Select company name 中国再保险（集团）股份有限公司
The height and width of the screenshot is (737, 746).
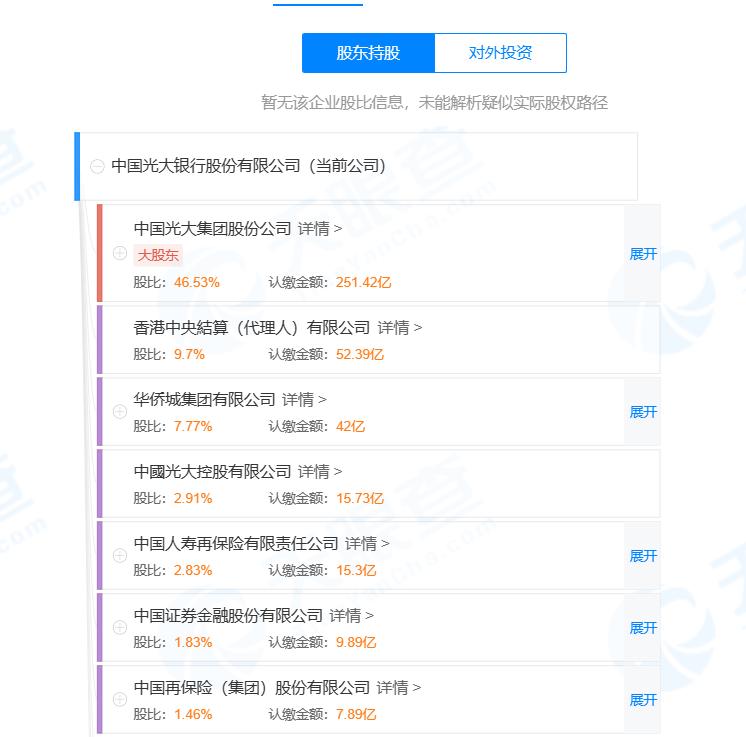pyautogui.click(x=252, y=687)
